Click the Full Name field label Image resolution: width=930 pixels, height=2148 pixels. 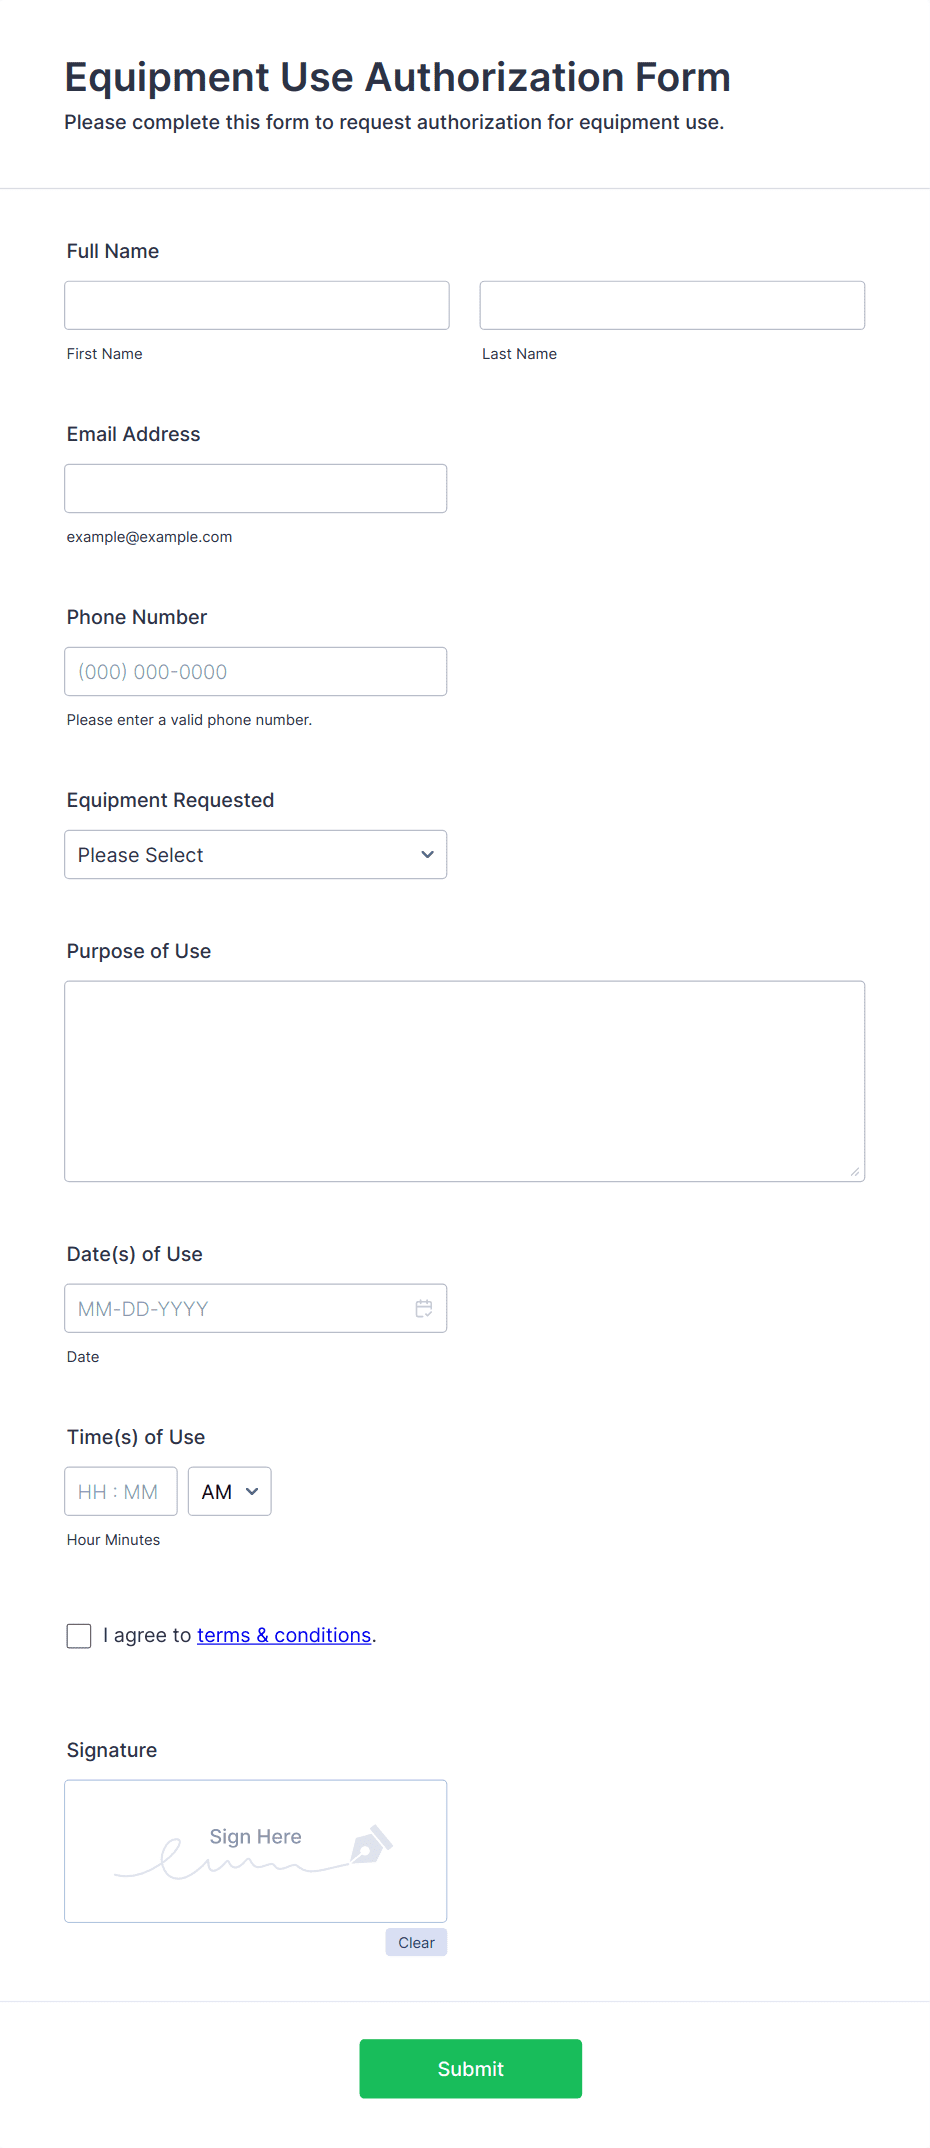coord(113,251)
